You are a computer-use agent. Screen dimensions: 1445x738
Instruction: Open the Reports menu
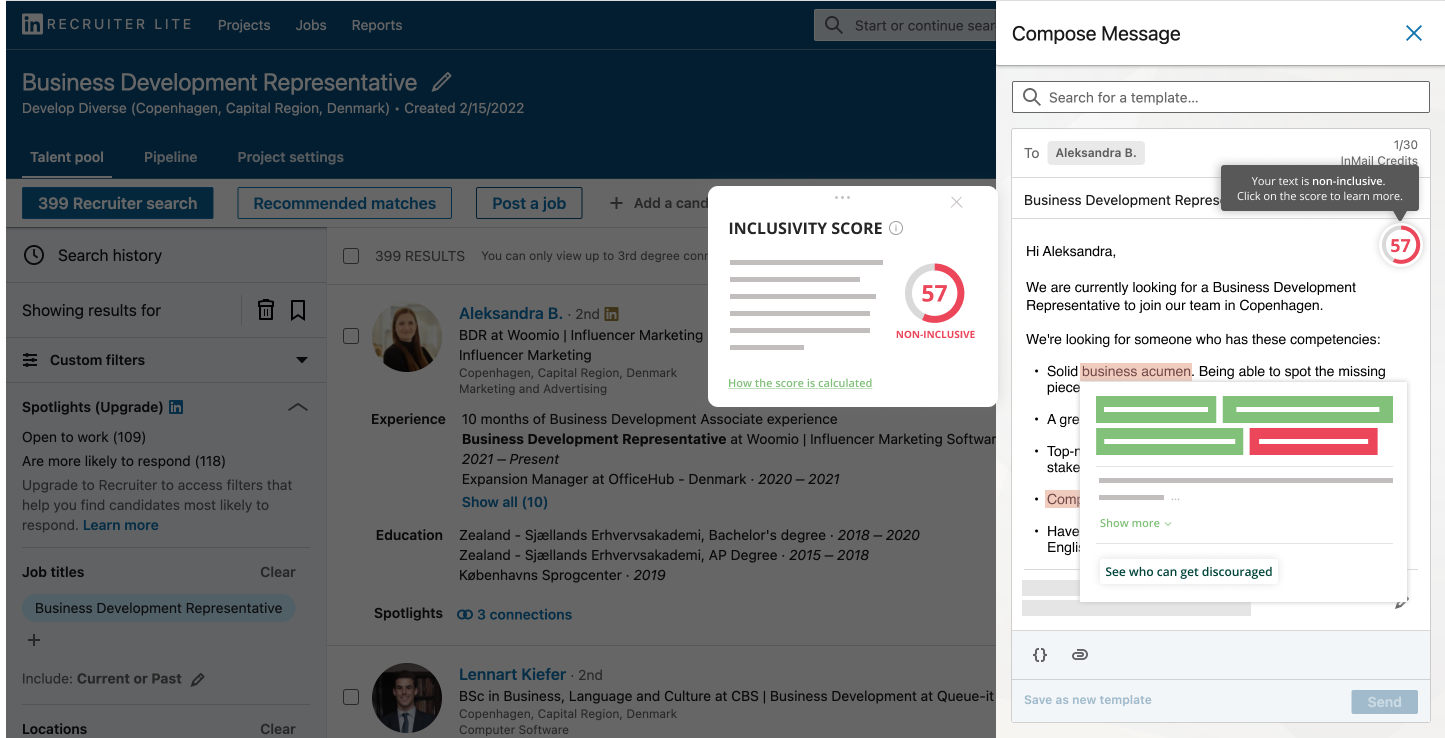pyautogui.click(x=377, y=25)
